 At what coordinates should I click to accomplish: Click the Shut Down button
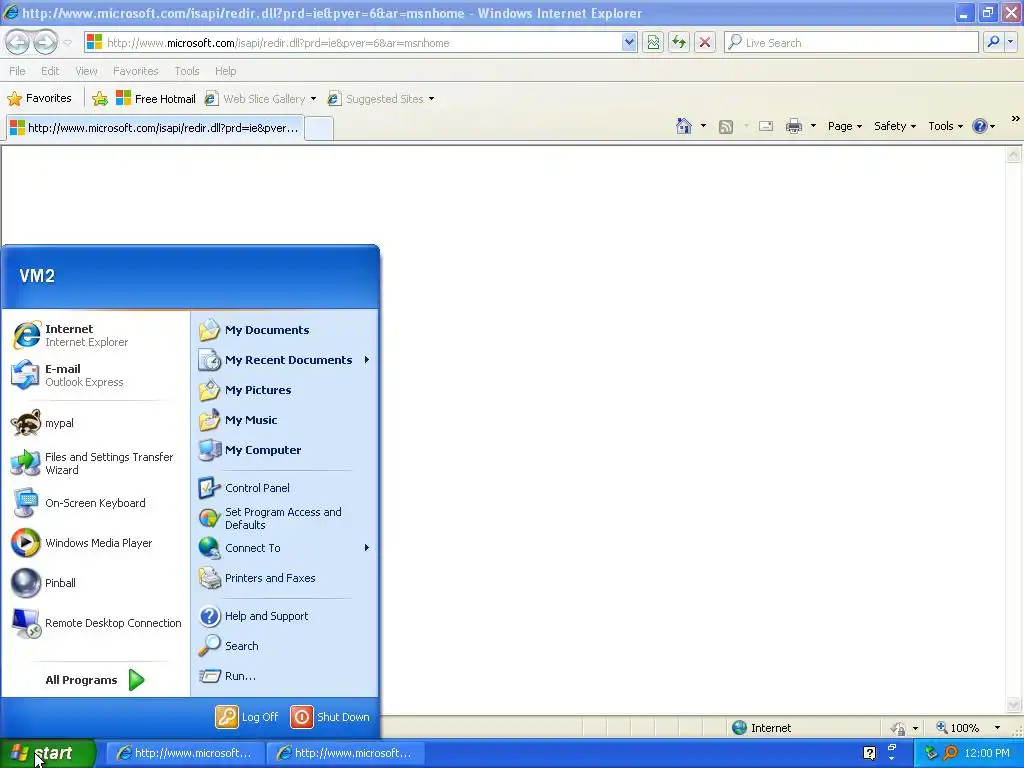click(330, 716)
